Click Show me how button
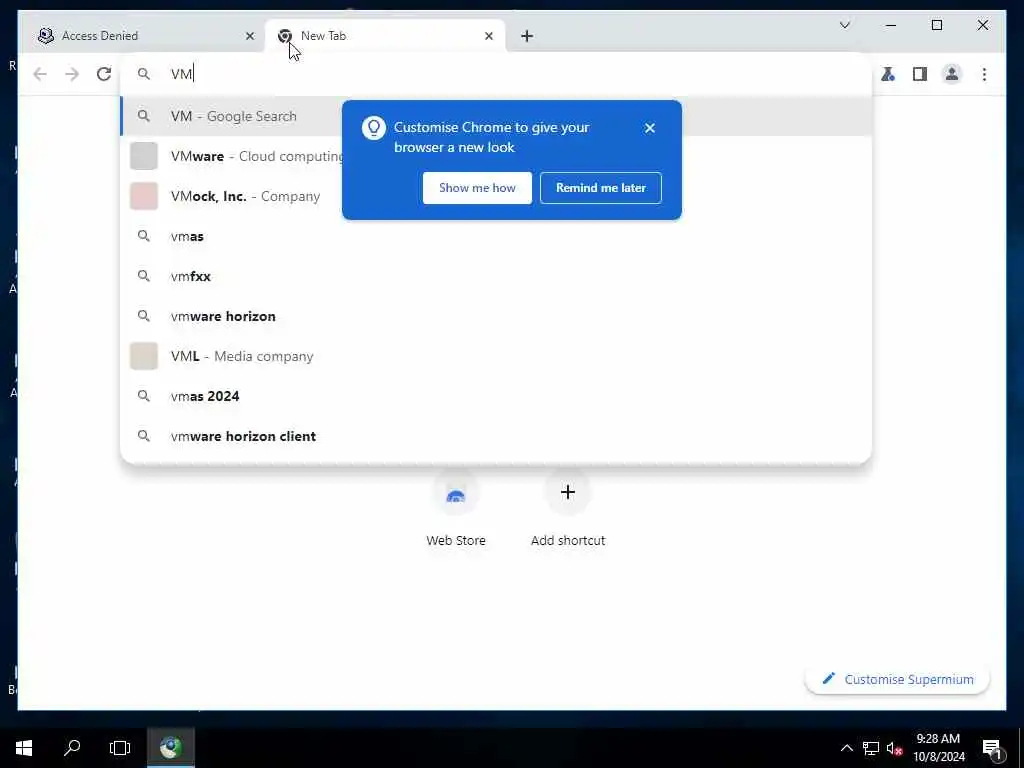This screenshot has height=768, width=1024. (477, 188)
